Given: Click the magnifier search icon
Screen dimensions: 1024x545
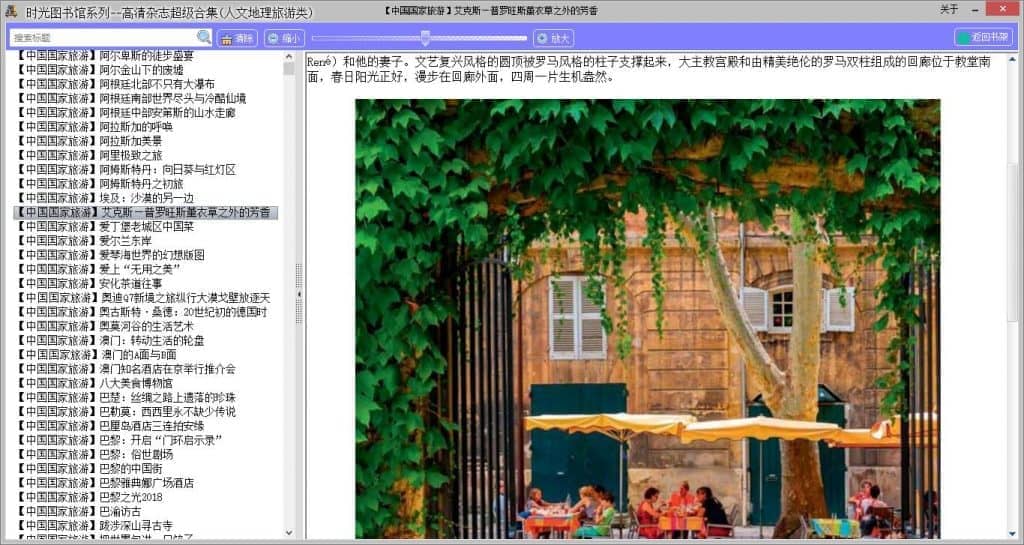Looking at the screenshot, I should [x=204, y=38].
